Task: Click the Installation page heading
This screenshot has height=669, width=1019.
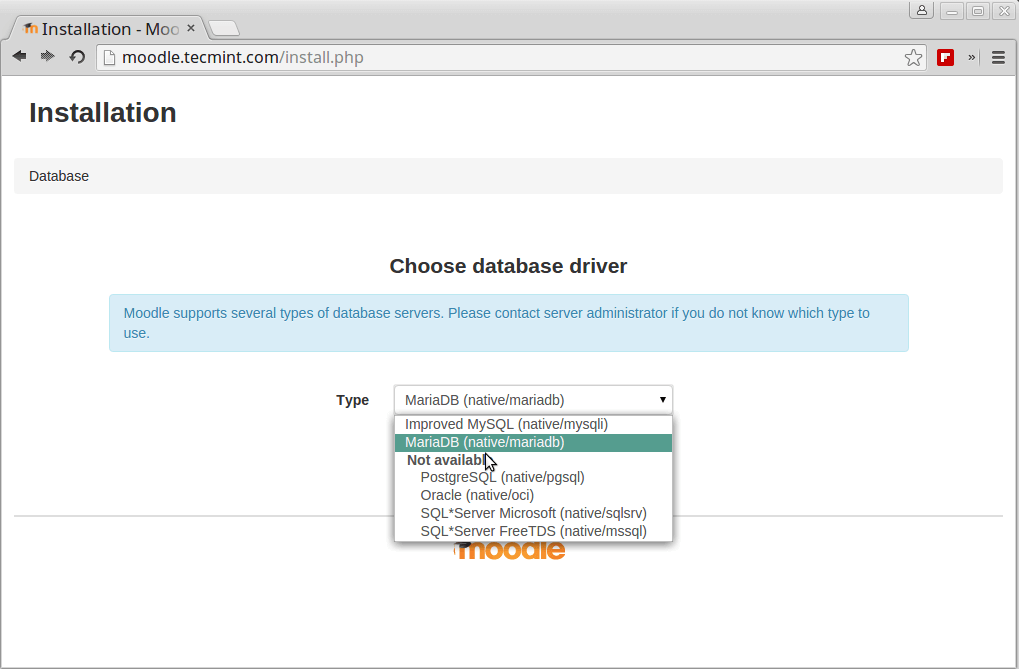Action: tap(103, 112)
